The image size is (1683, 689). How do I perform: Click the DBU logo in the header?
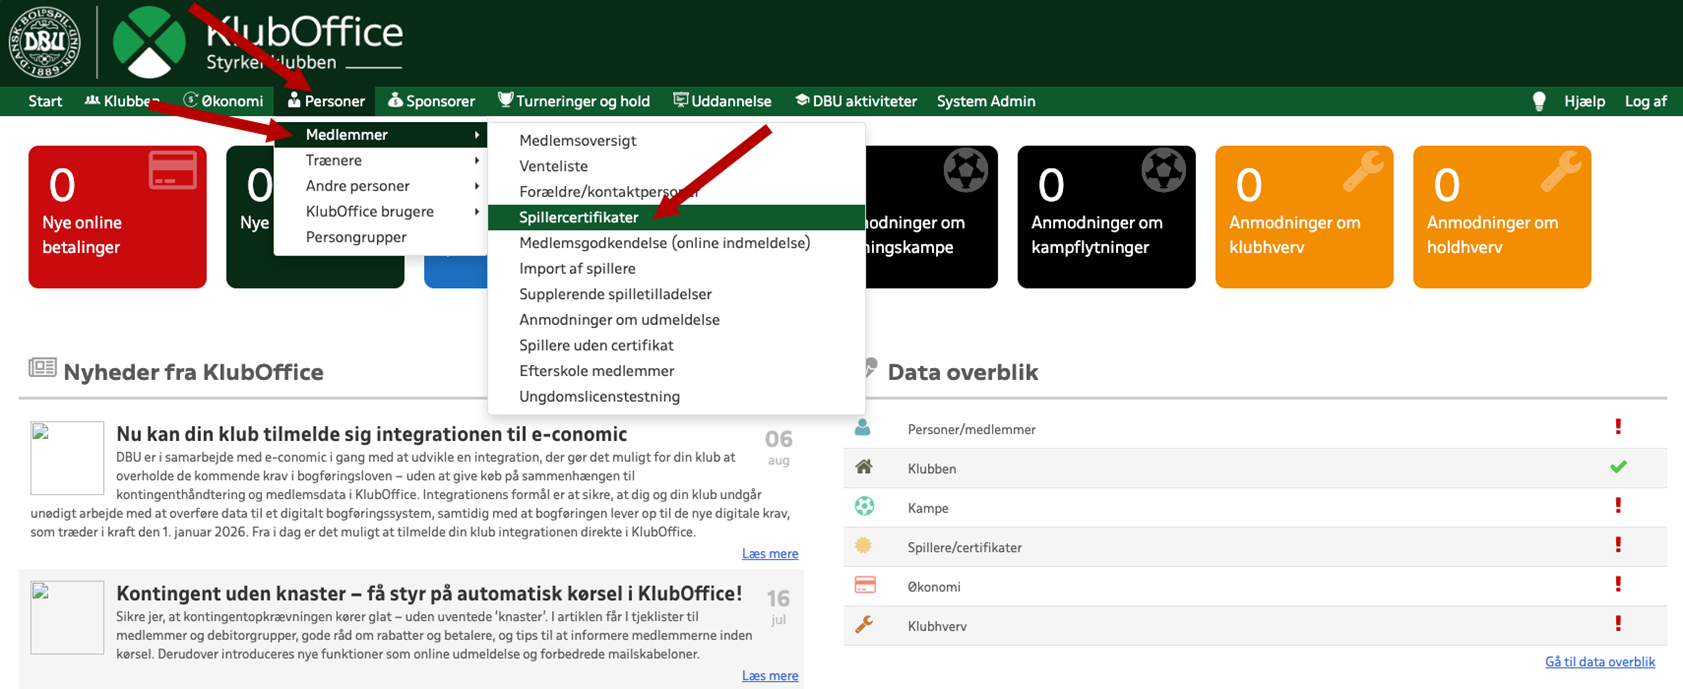(44, 42)
